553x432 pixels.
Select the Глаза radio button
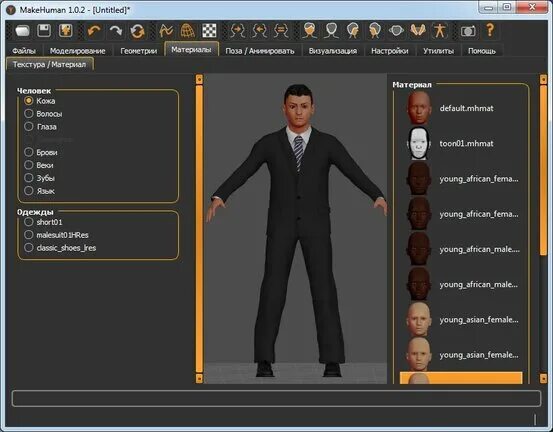pos(29,127)
